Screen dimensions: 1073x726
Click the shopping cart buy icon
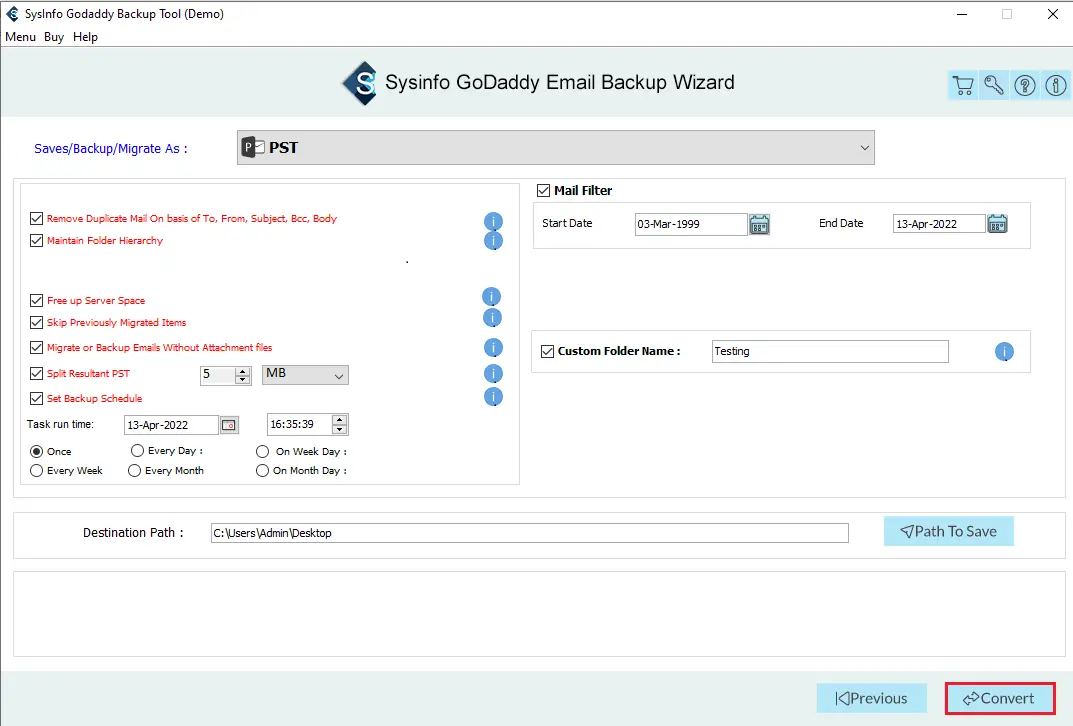click(963, 86)
